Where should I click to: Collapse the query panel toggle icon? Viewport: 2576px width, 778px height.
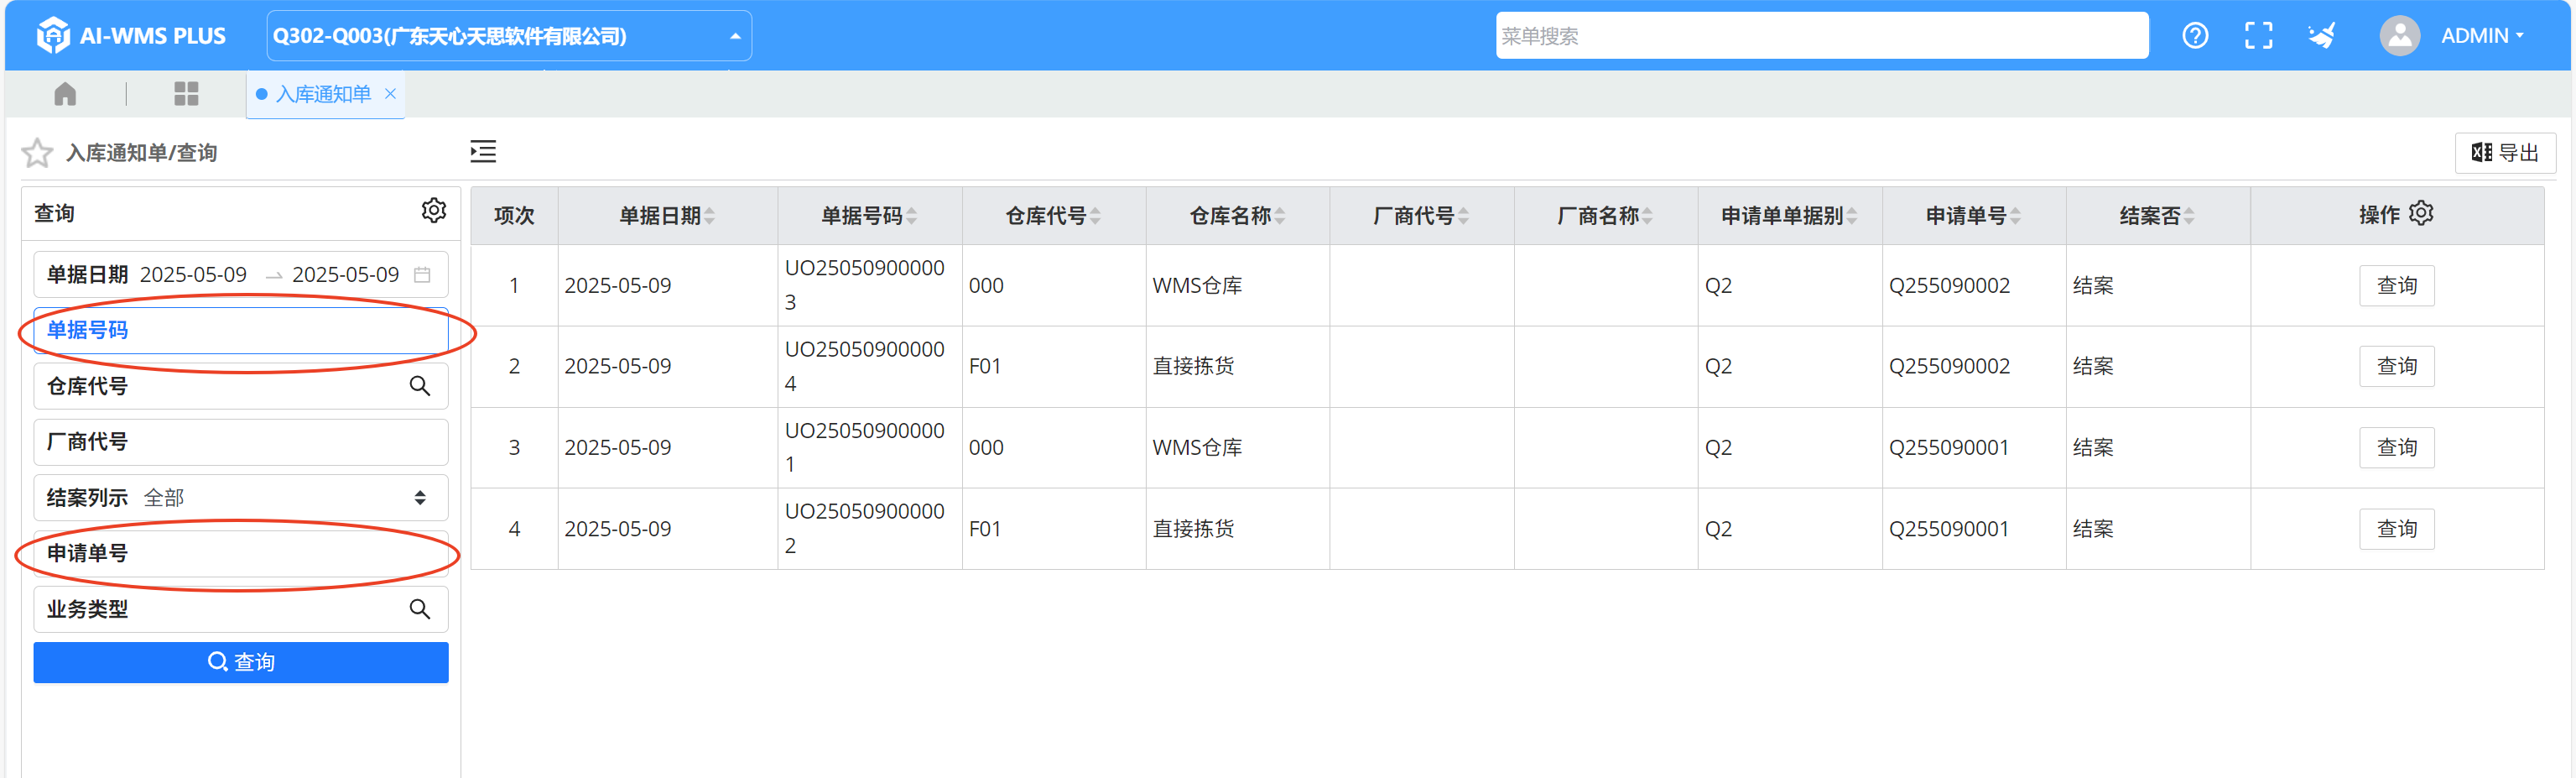pos(483,152)
